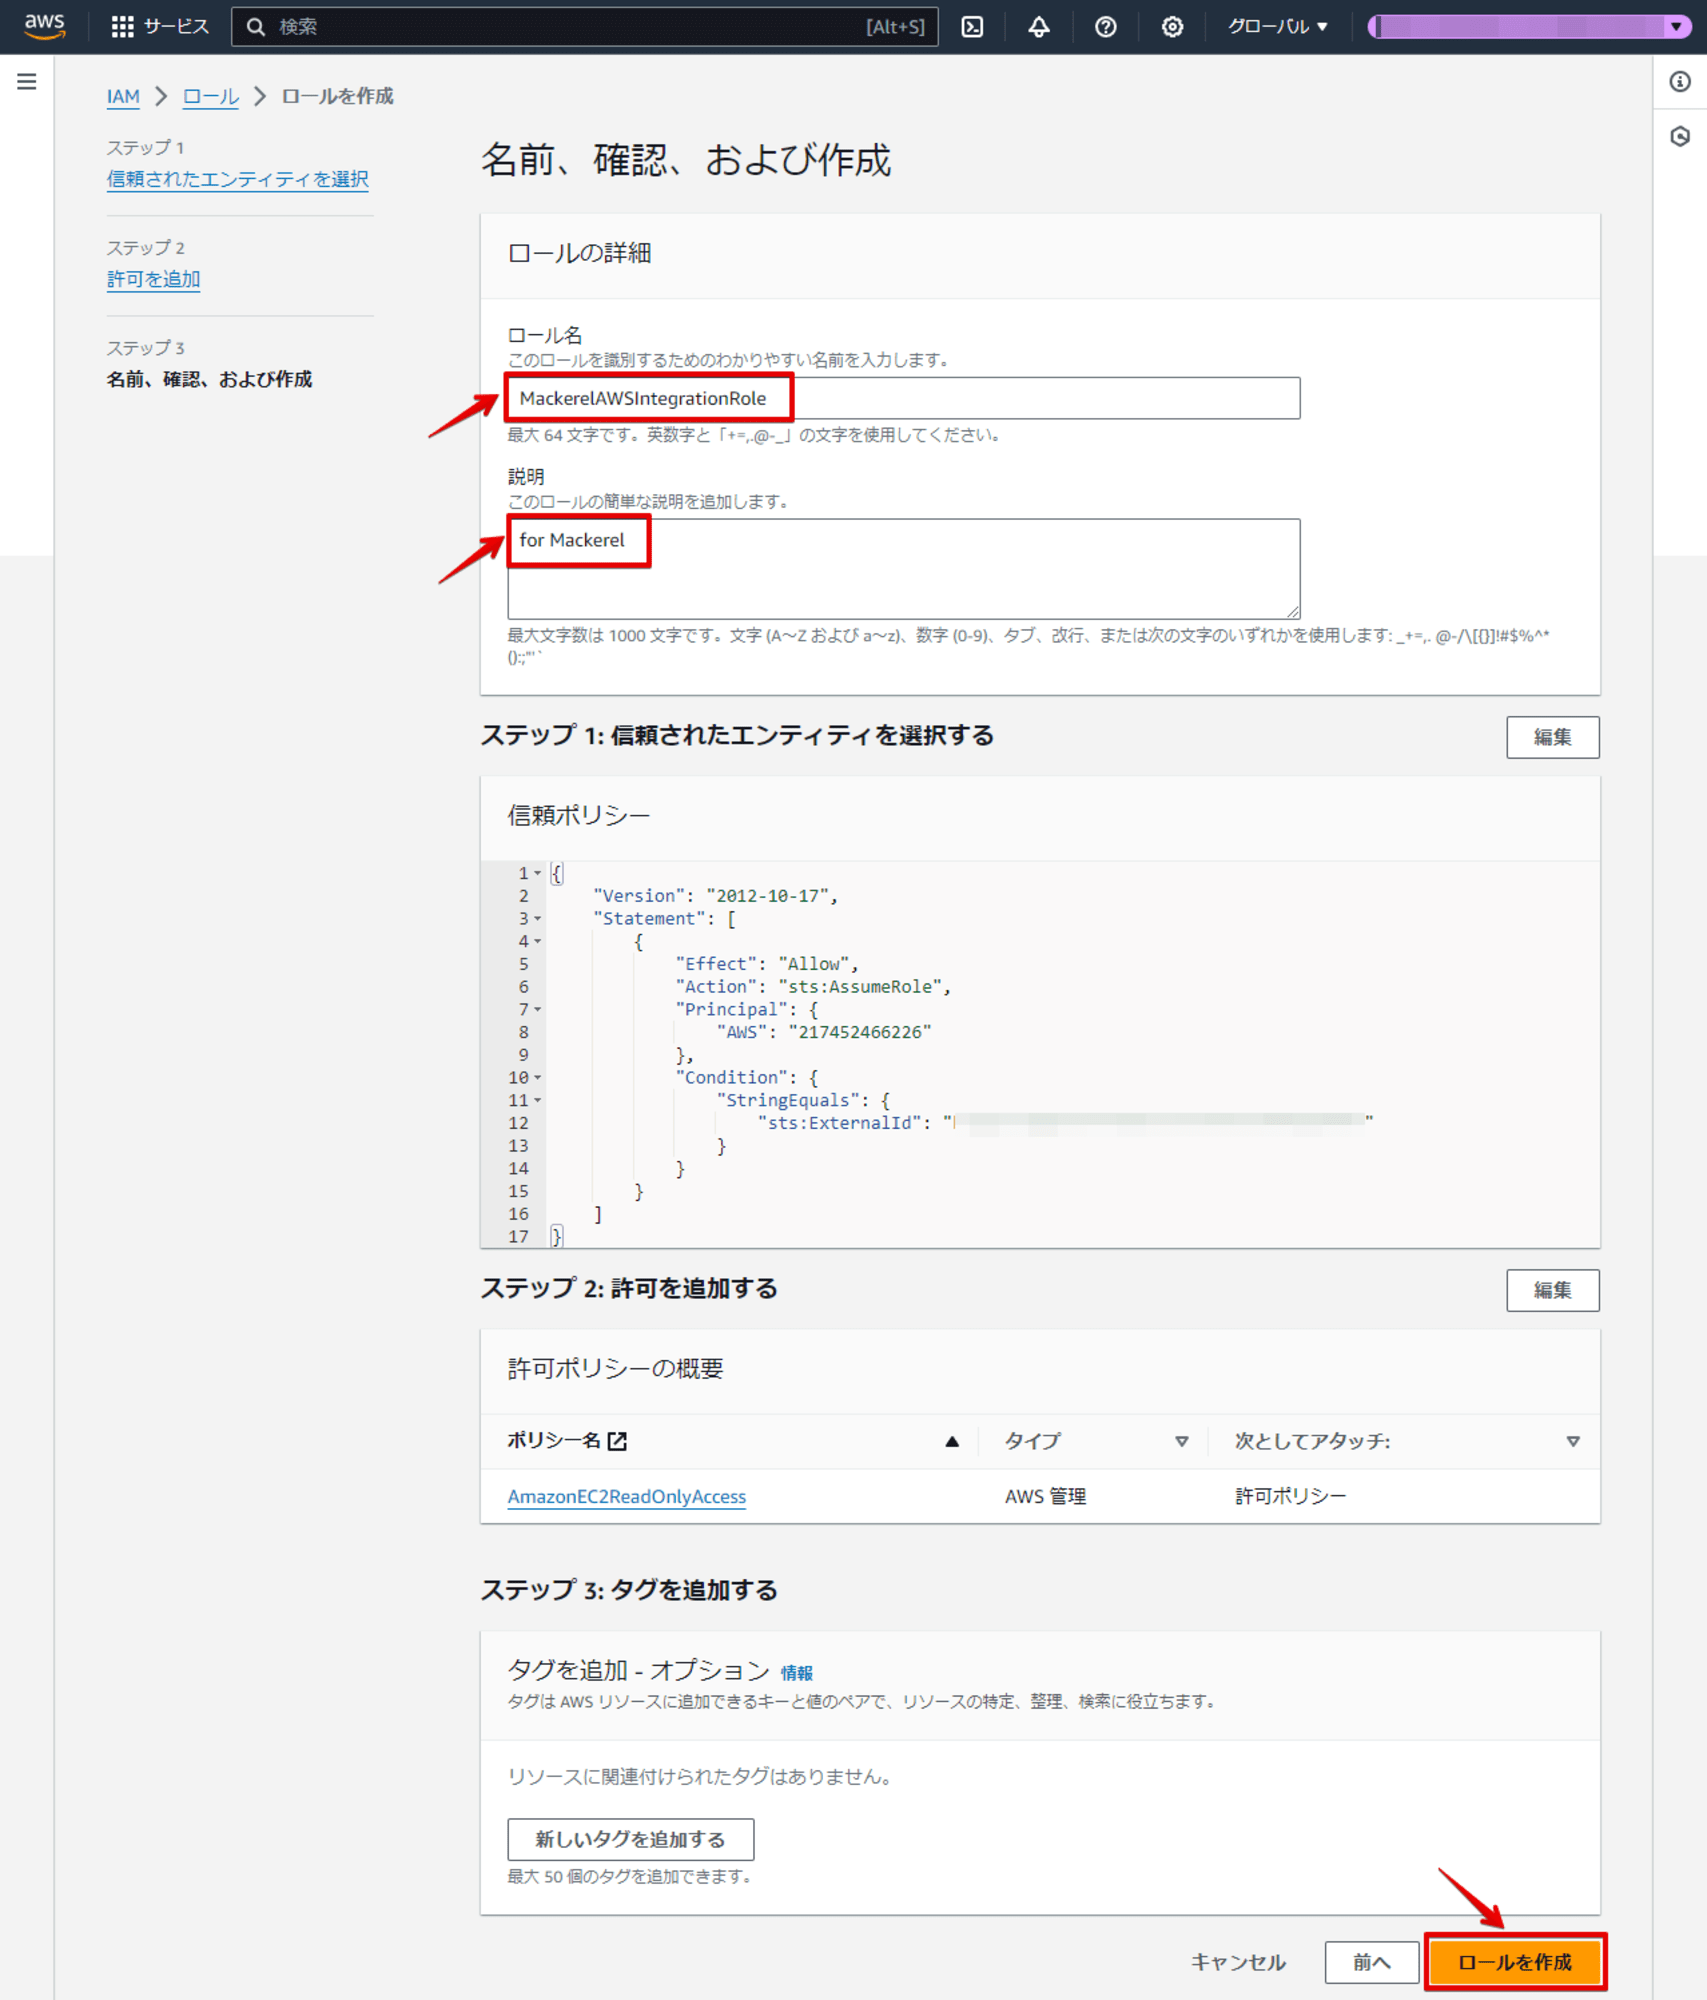Screen dimensions: 1707x2000
Task: Click the external link icon beside ポリシー名
Action: [x=618, y=1441]
